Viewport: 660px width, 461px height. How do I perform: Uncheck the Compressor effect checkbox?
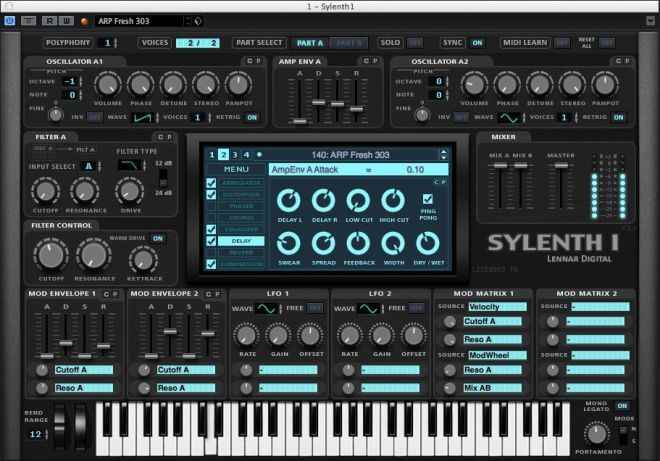click(x=211, y=264)
